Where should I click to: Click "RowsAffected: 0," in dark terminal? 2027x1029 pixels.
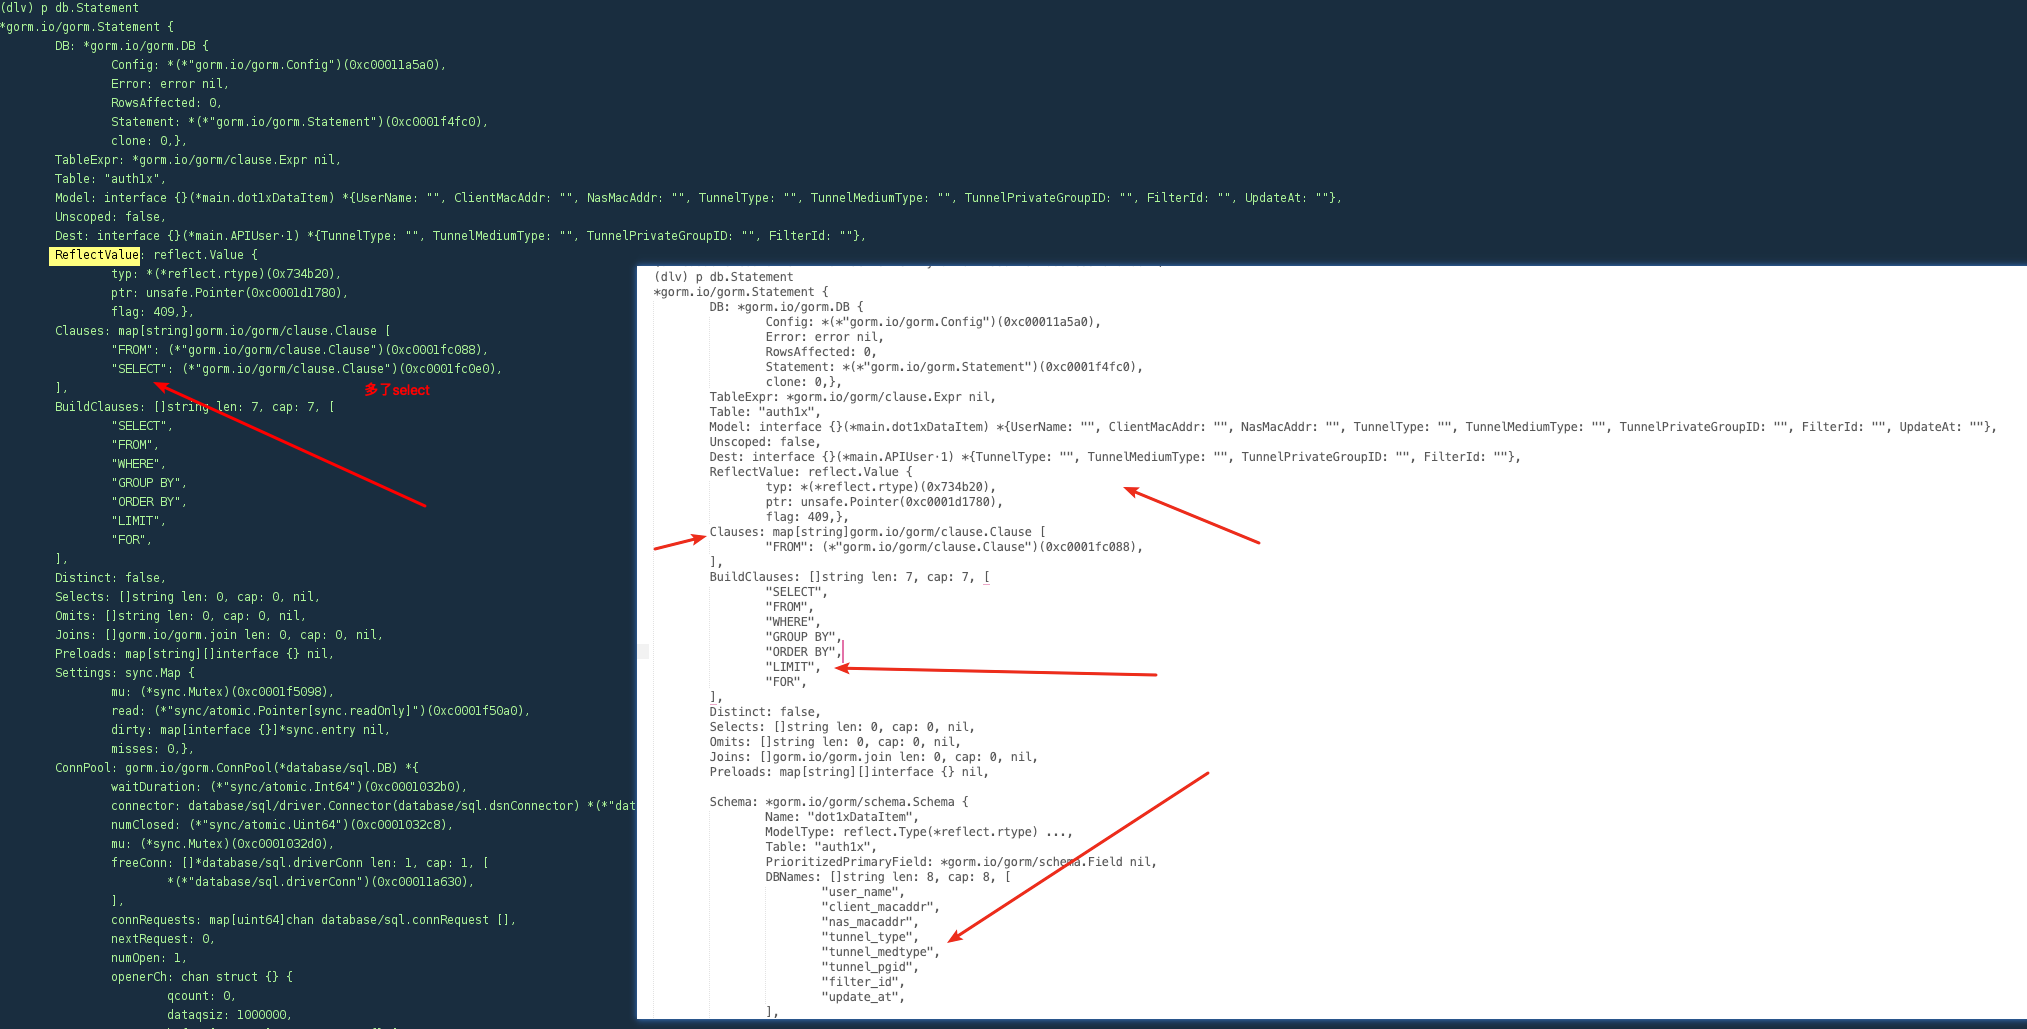tap(167, 103)
